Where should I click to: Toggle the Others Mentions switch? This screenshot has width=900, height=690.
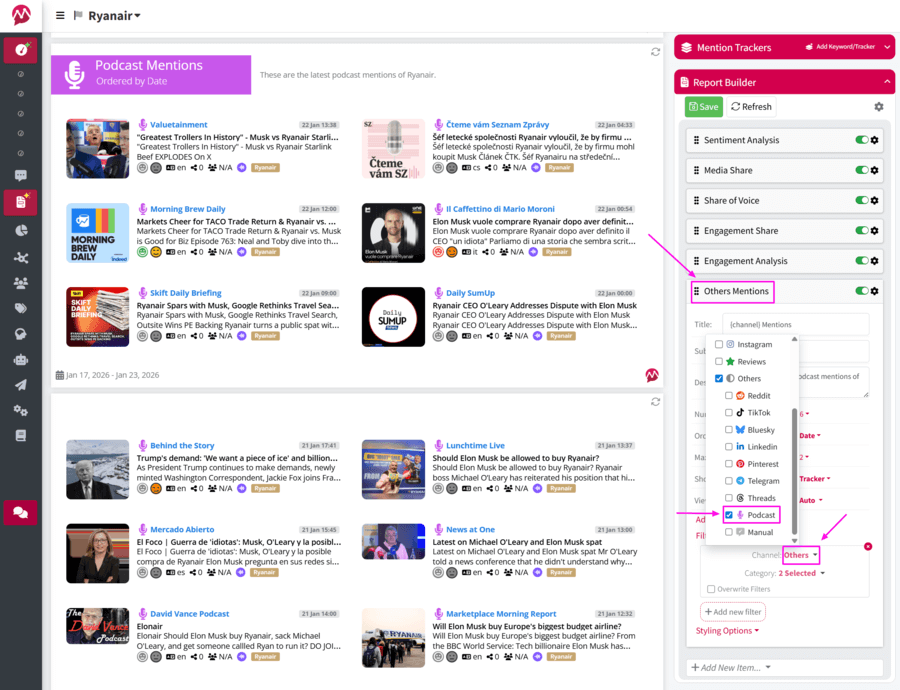point(861,291)
